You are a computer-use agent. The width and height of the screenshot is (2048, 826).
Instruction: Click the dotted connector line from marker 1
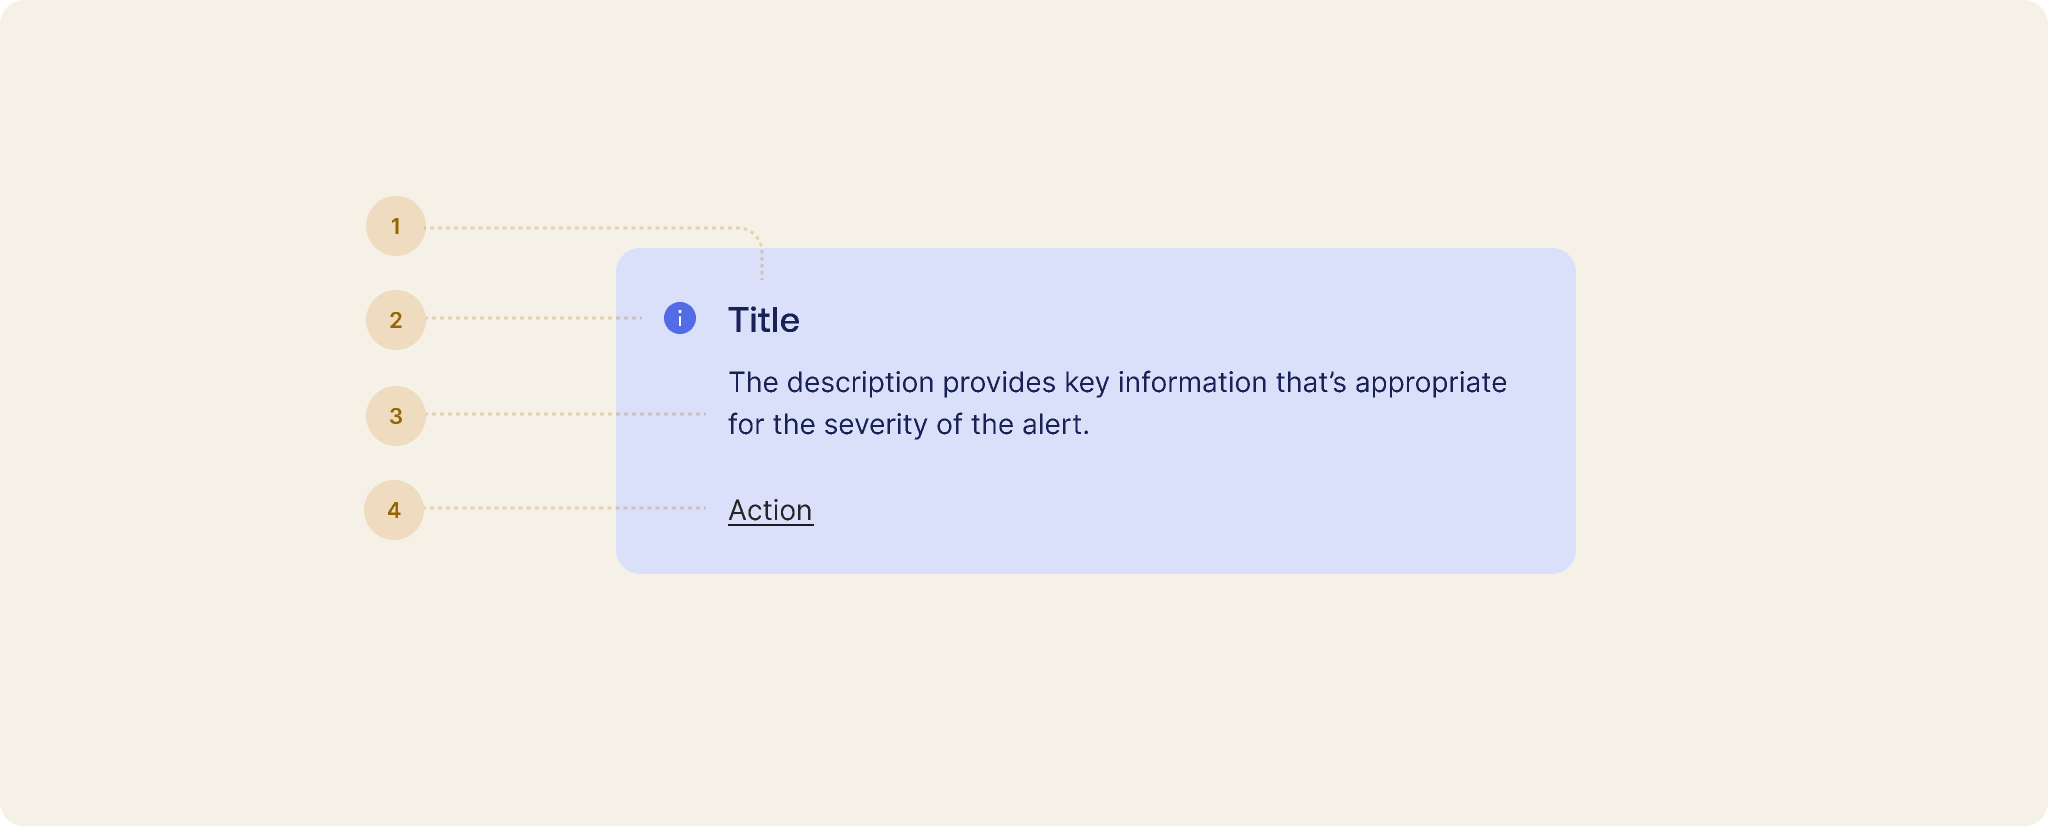(x=590, y=228)
